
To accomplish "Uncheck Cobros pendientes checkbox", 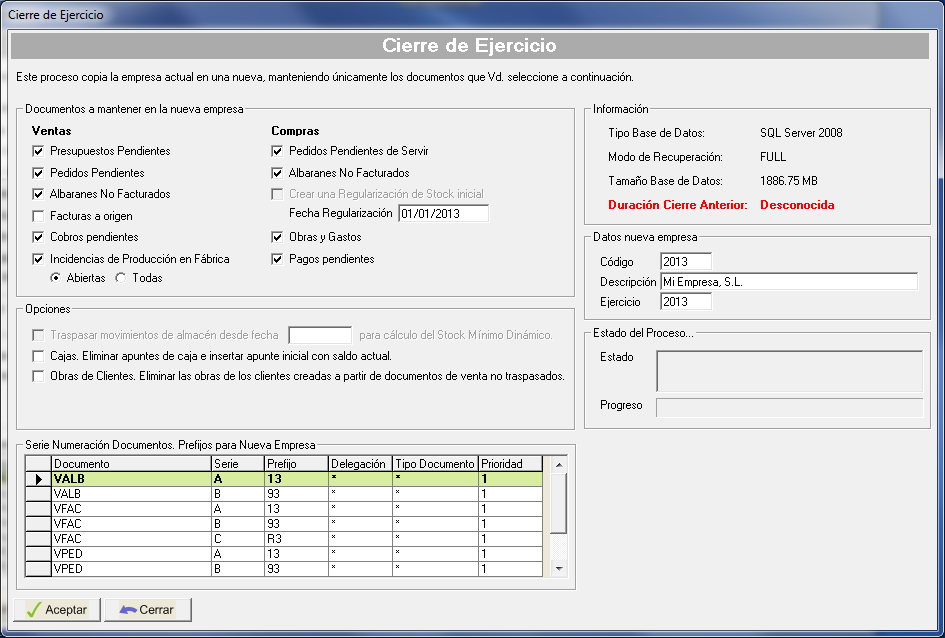I will [x=39, y=237].
